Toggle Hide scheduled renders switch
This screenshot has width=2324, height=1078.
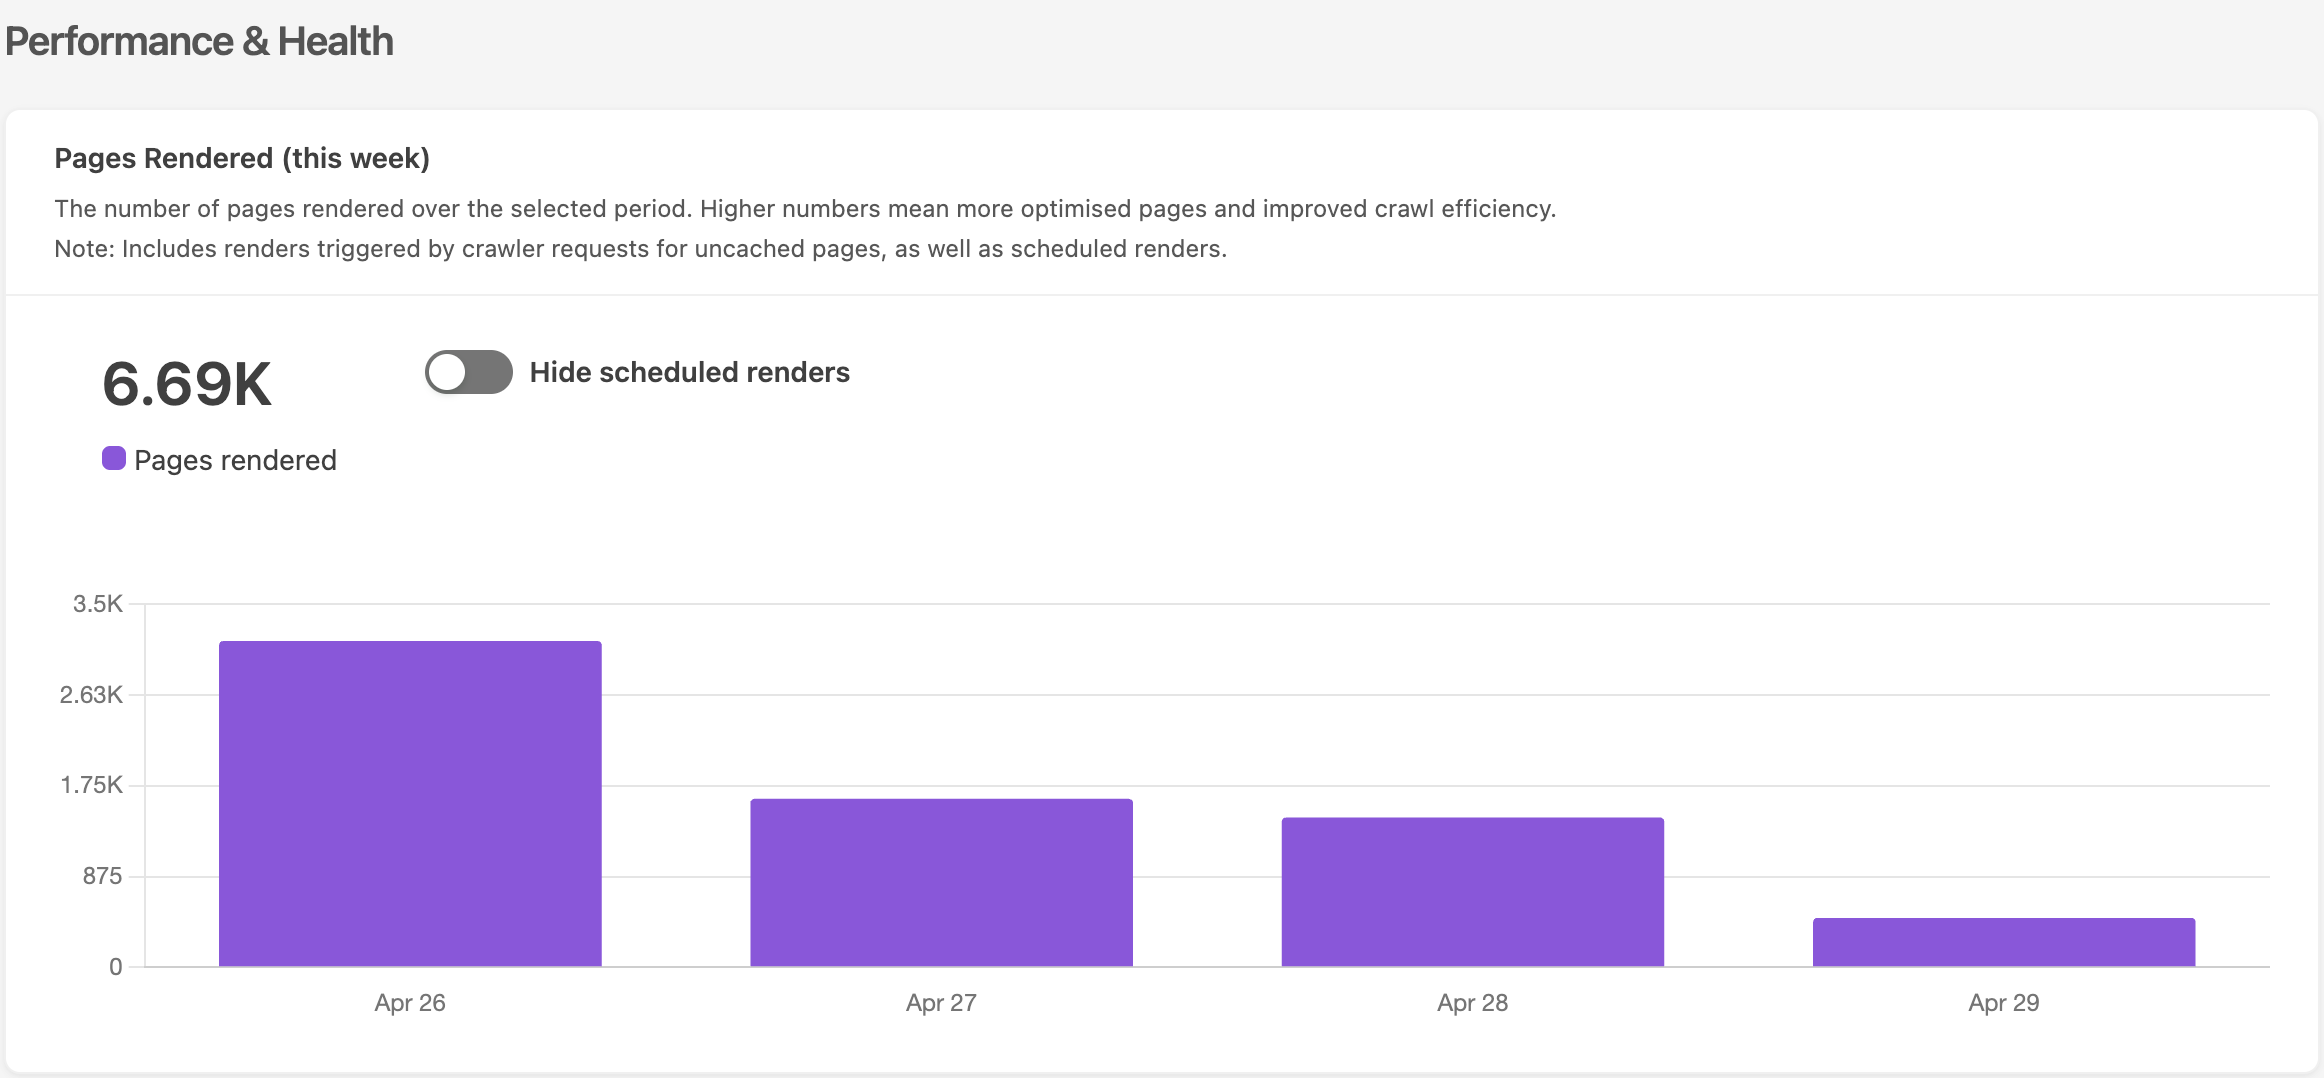(468, 372)
